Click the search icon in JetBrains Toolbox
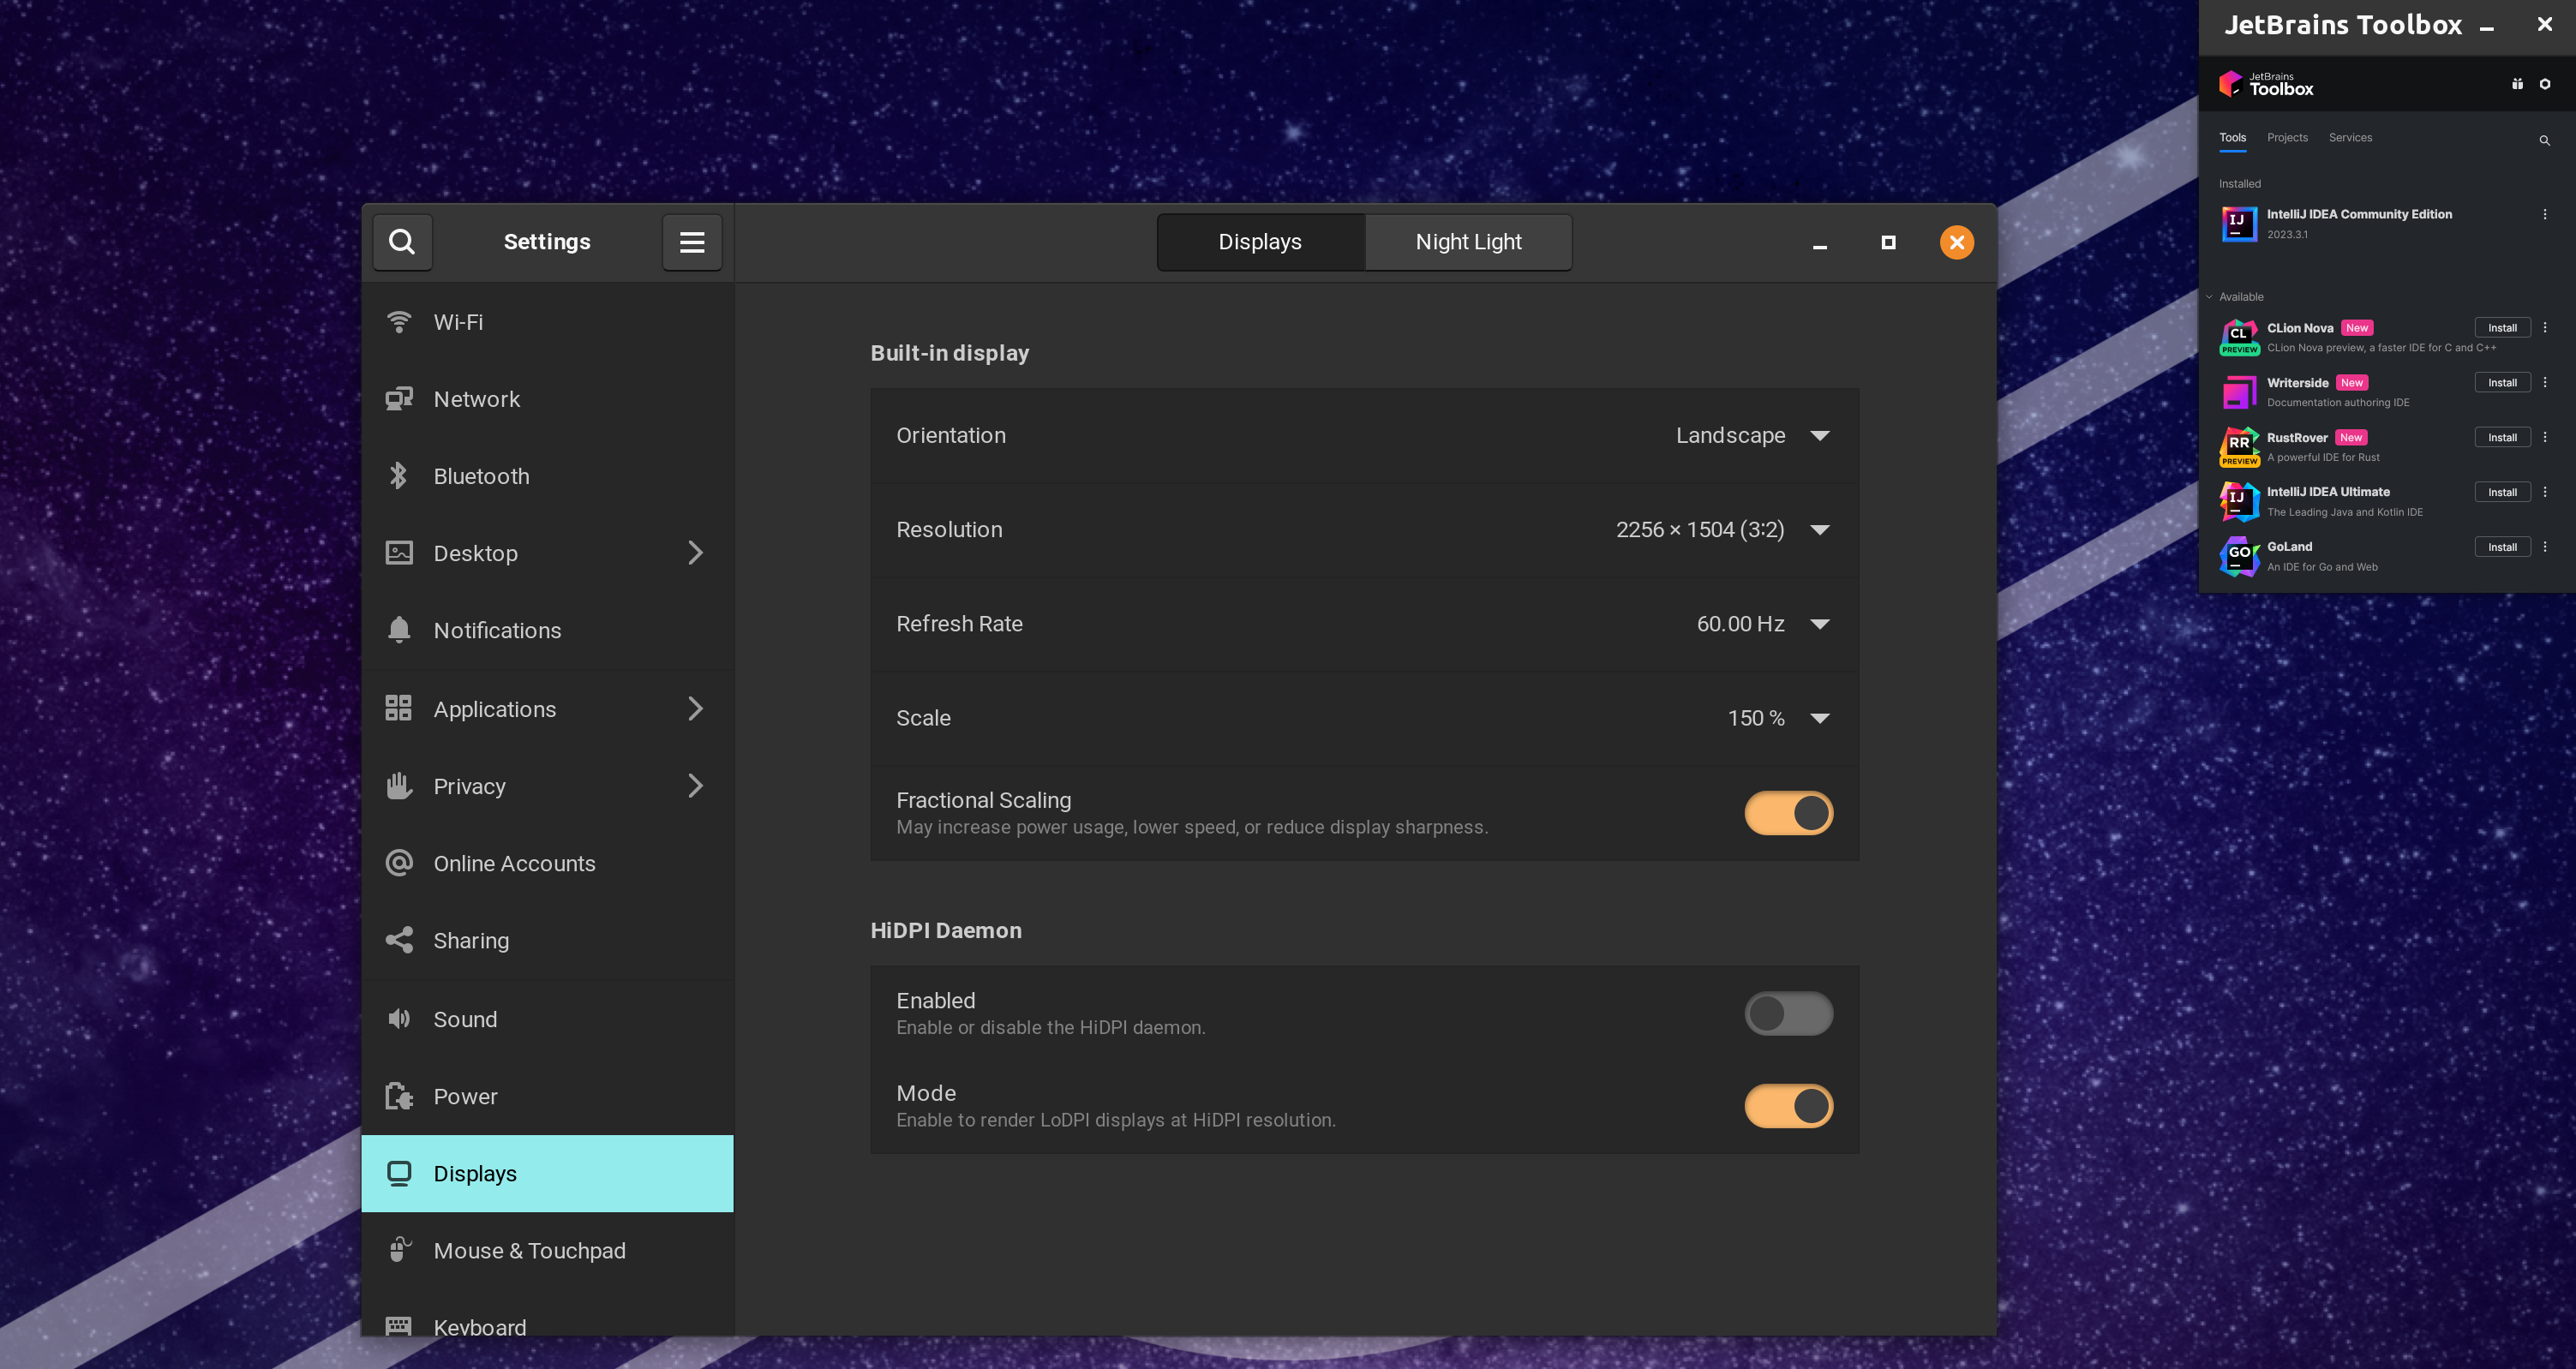The height and width of the screenshot is (1369, 2576). (2544, 141)
